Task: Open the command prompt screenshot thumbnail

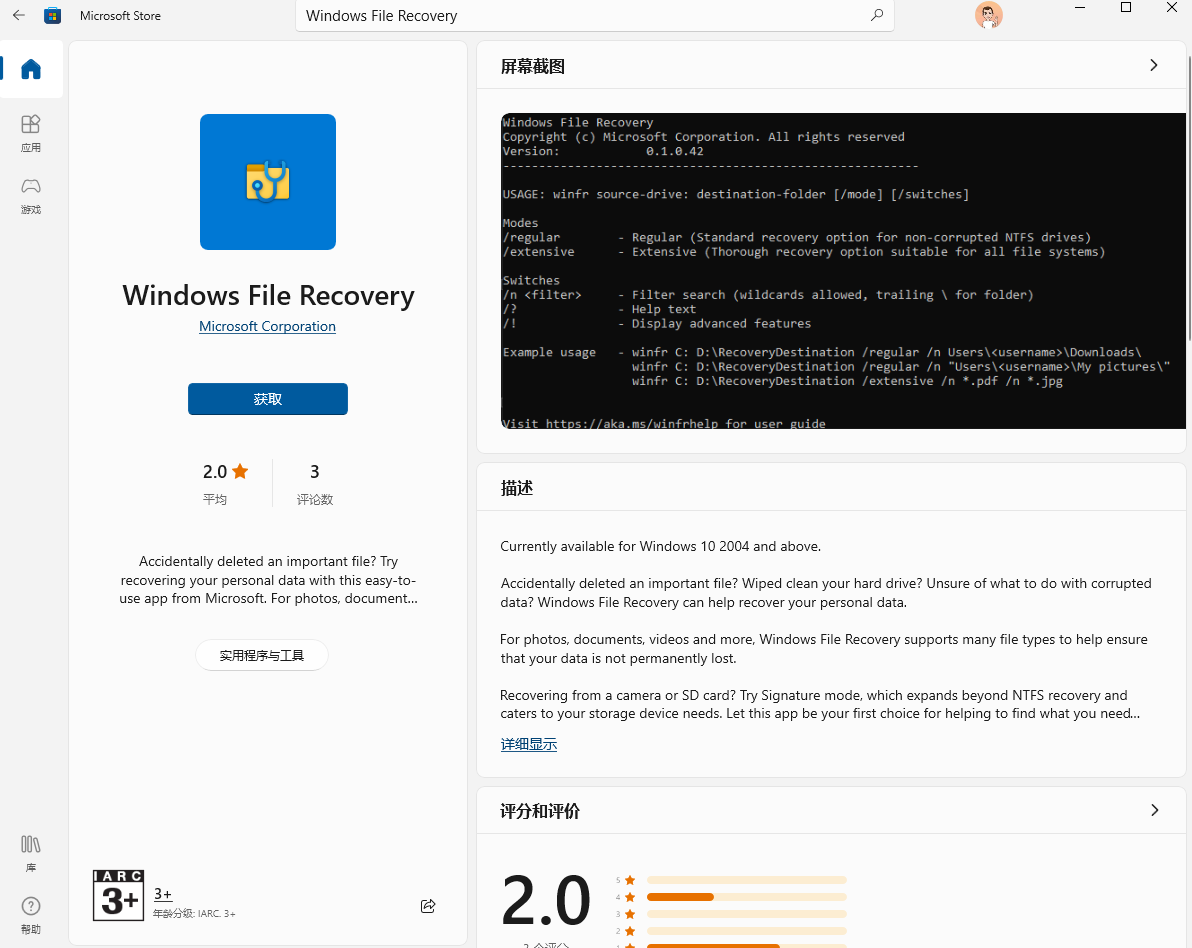Action: pyautogui.click(x=842, y=271)
